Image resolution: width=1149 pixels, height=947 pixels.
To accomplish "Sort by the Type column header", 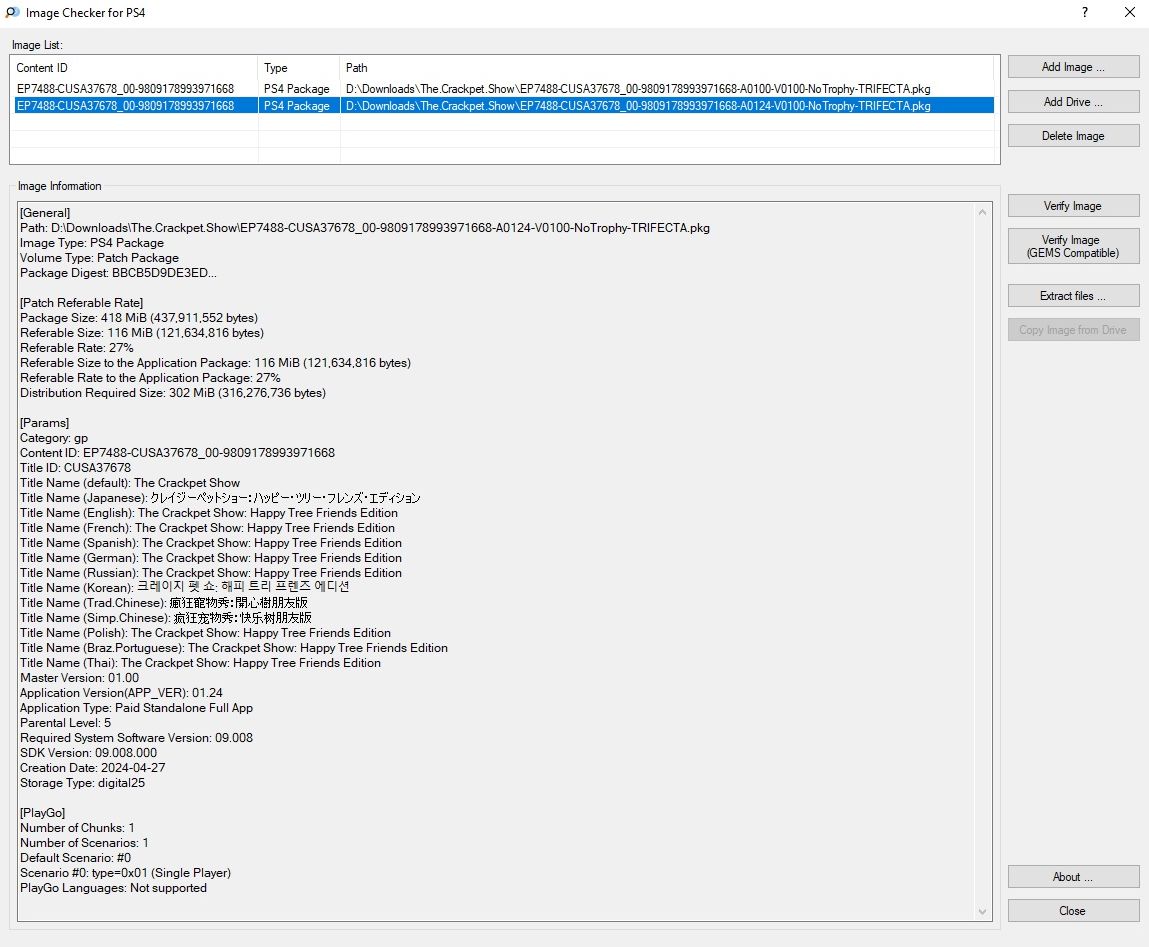I will coord(299,68).
